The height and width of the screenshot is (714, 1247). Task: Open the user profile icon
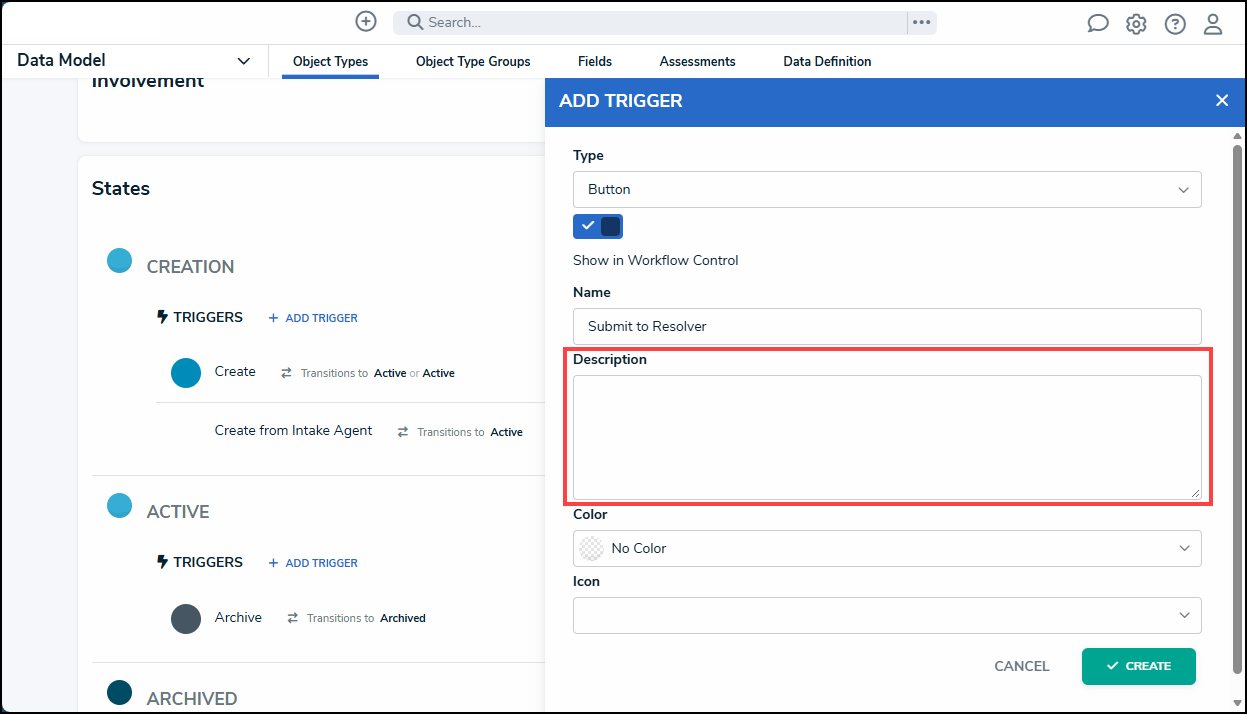pyautogui.click(x=1213, y=24)
